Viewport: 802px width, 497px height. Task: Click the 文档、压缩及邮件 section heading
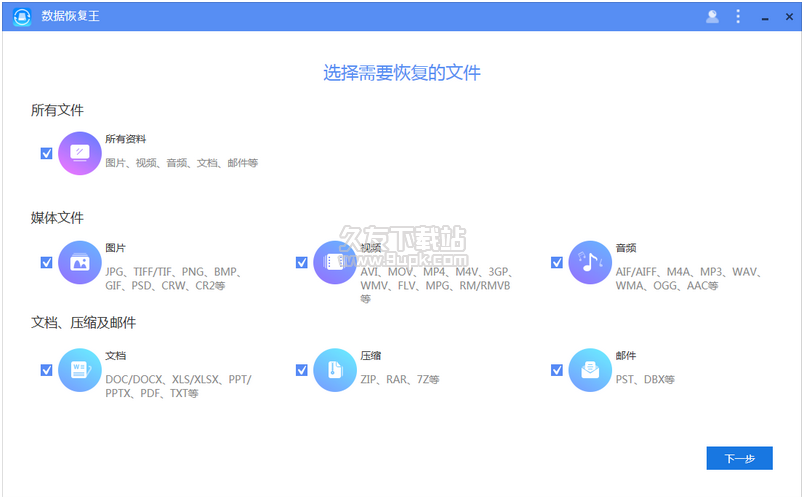pyautogui.click(x=83, y=323)
